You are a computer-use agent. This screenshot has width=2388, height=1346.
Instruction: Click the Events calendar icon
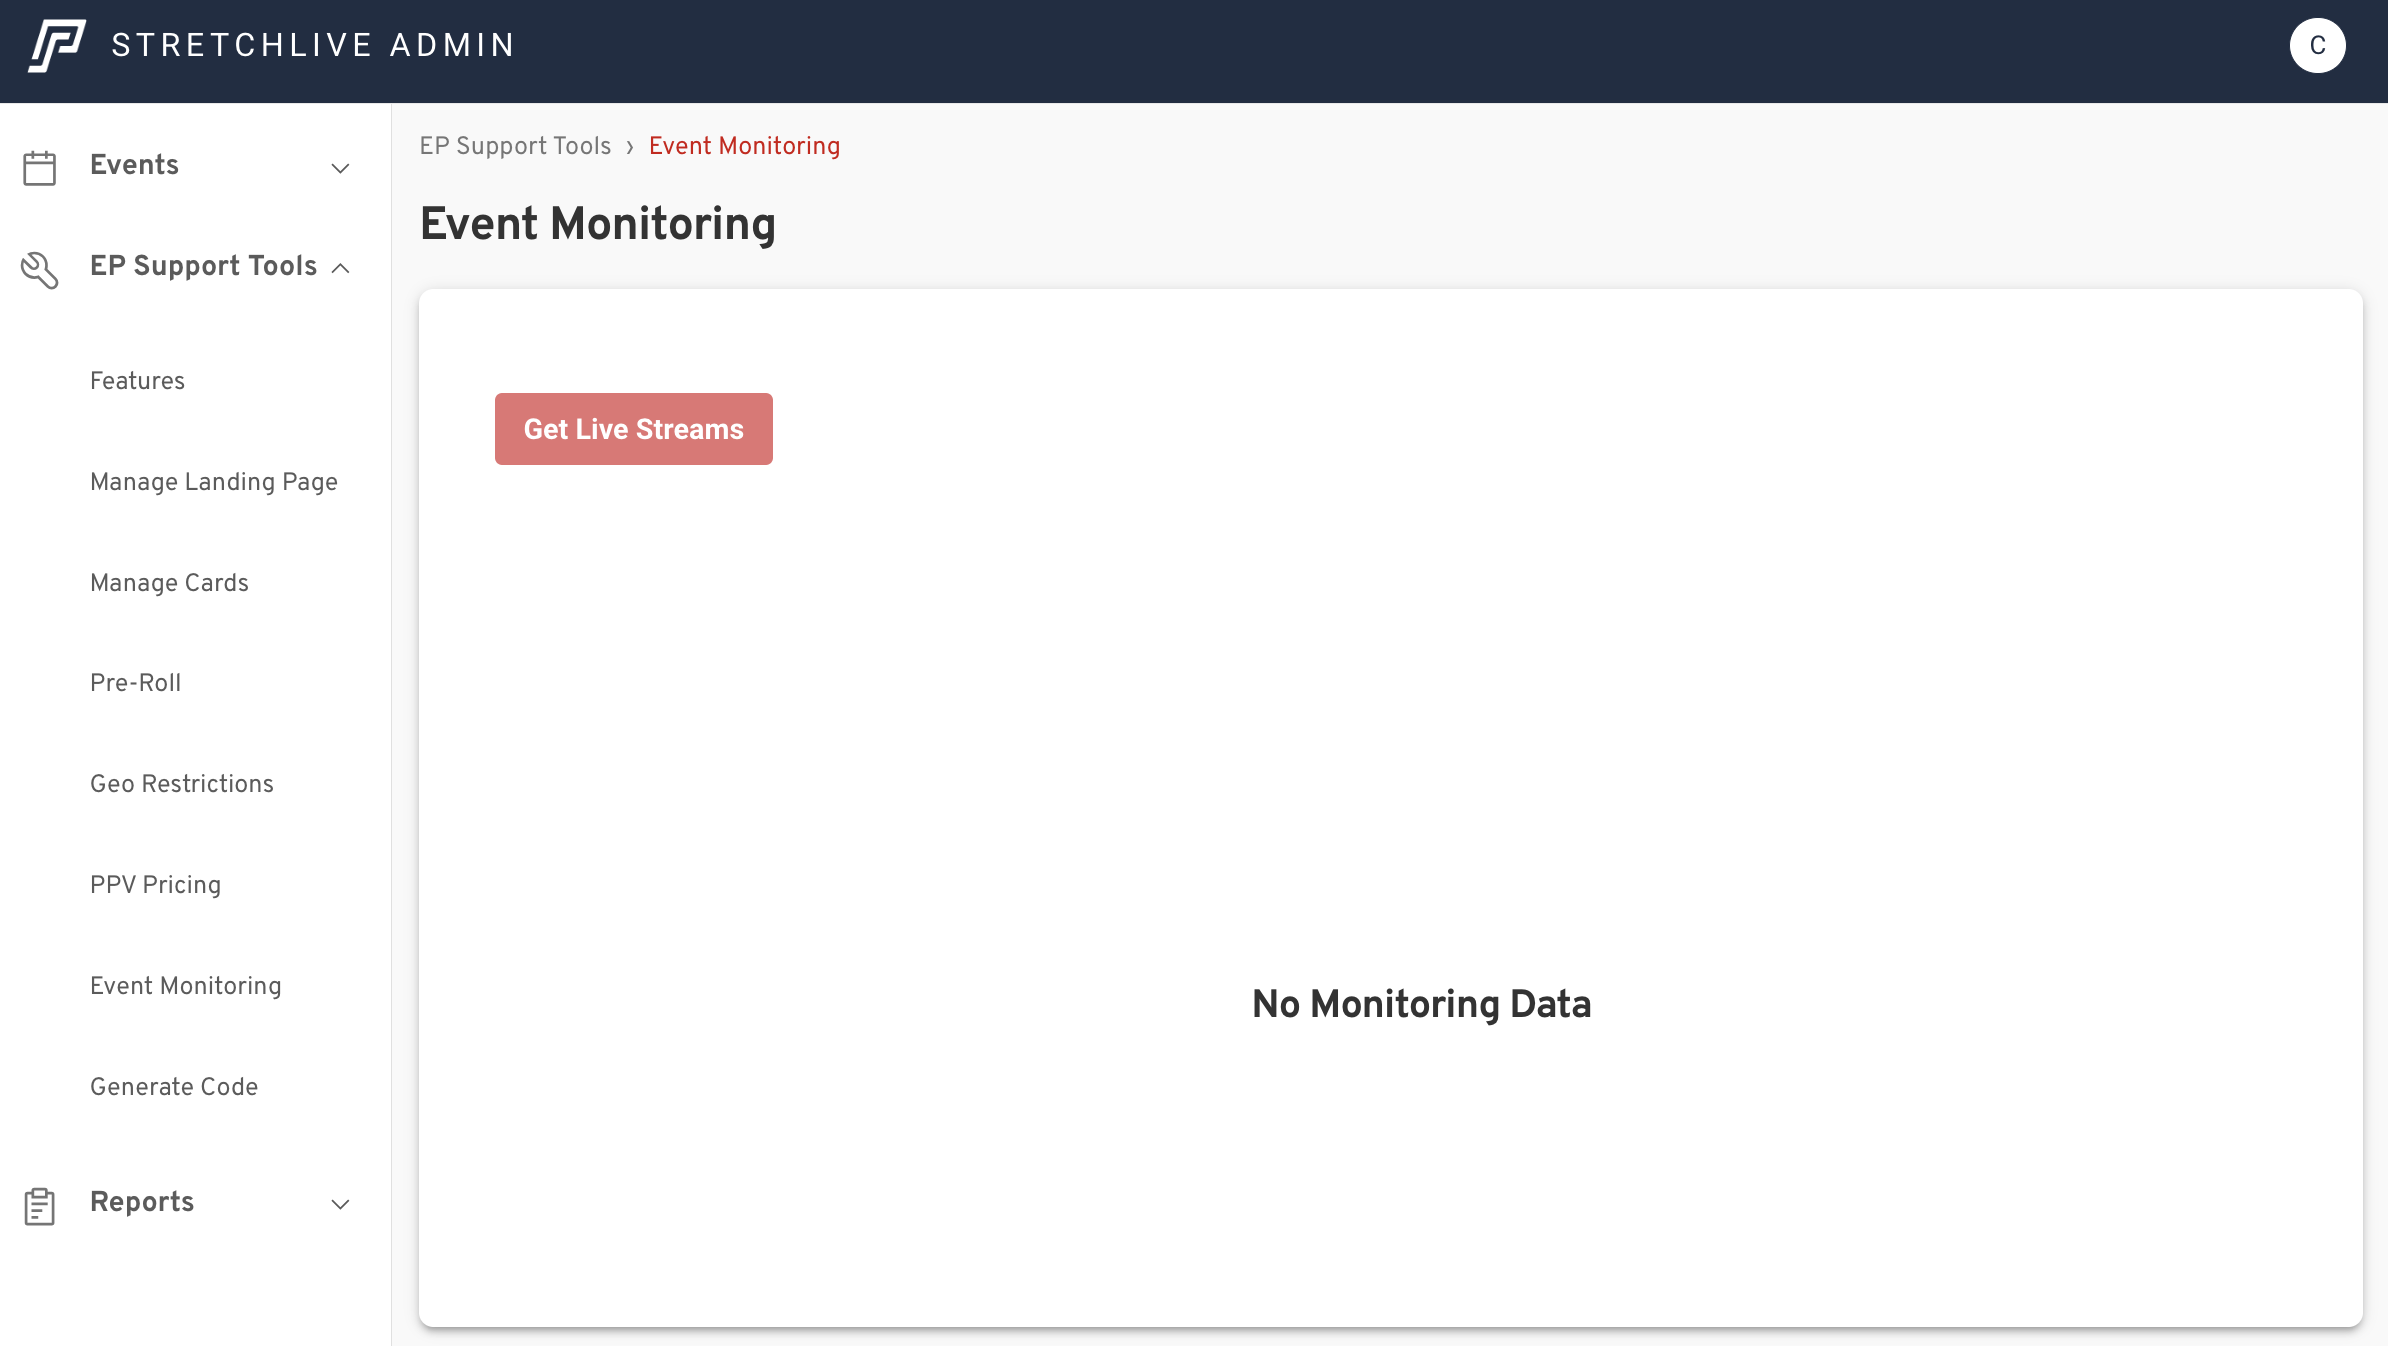[40, 168]
